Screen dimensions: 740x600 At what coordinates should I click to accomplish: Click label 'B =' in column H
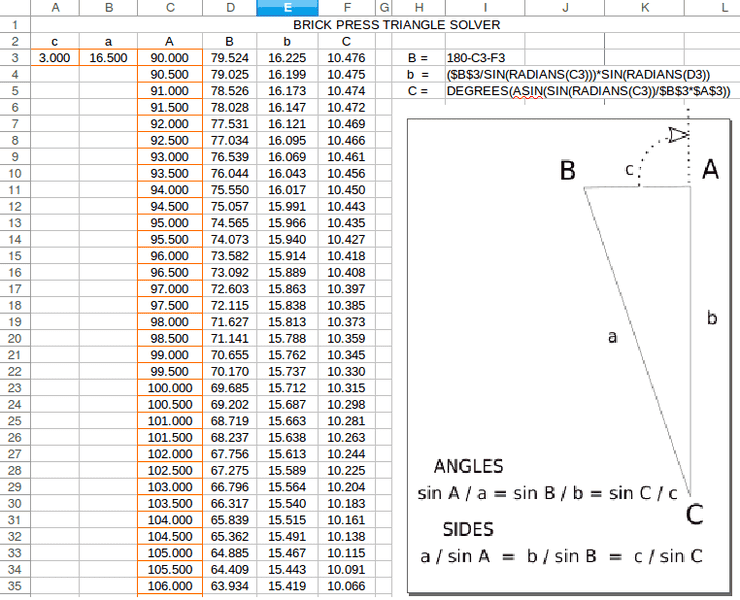[x=418, y=58]
